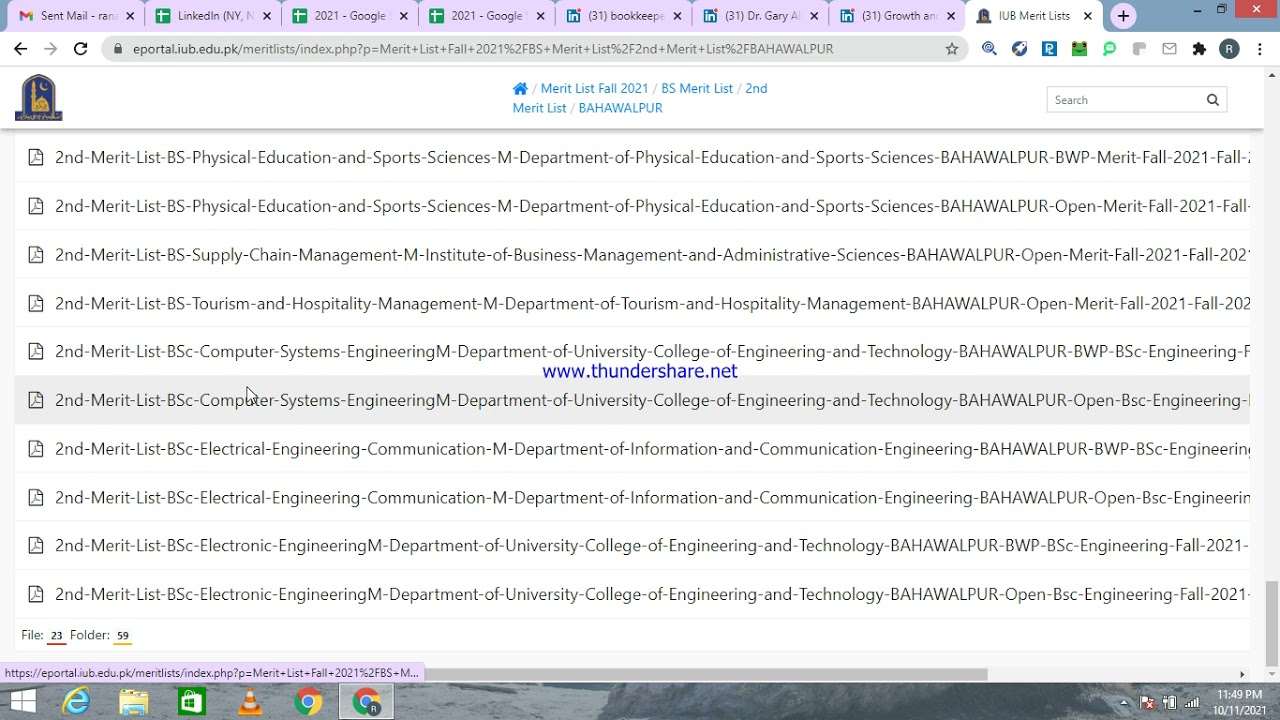Open Tourism-and-Hospitality-Management merit list file

point(652,303)
